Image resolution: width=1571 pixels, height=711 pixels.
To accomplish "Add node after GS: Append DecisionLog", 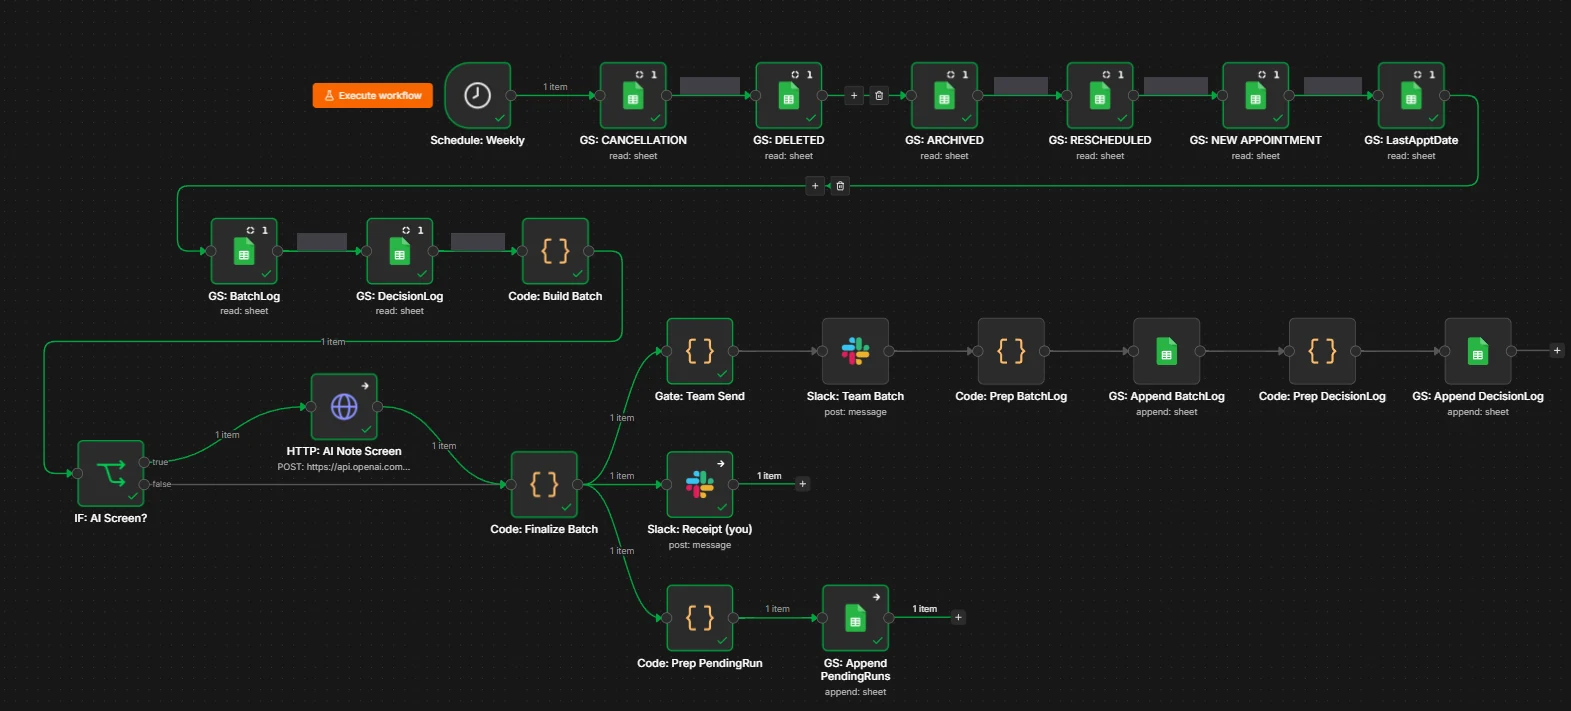I will 1557,350.
